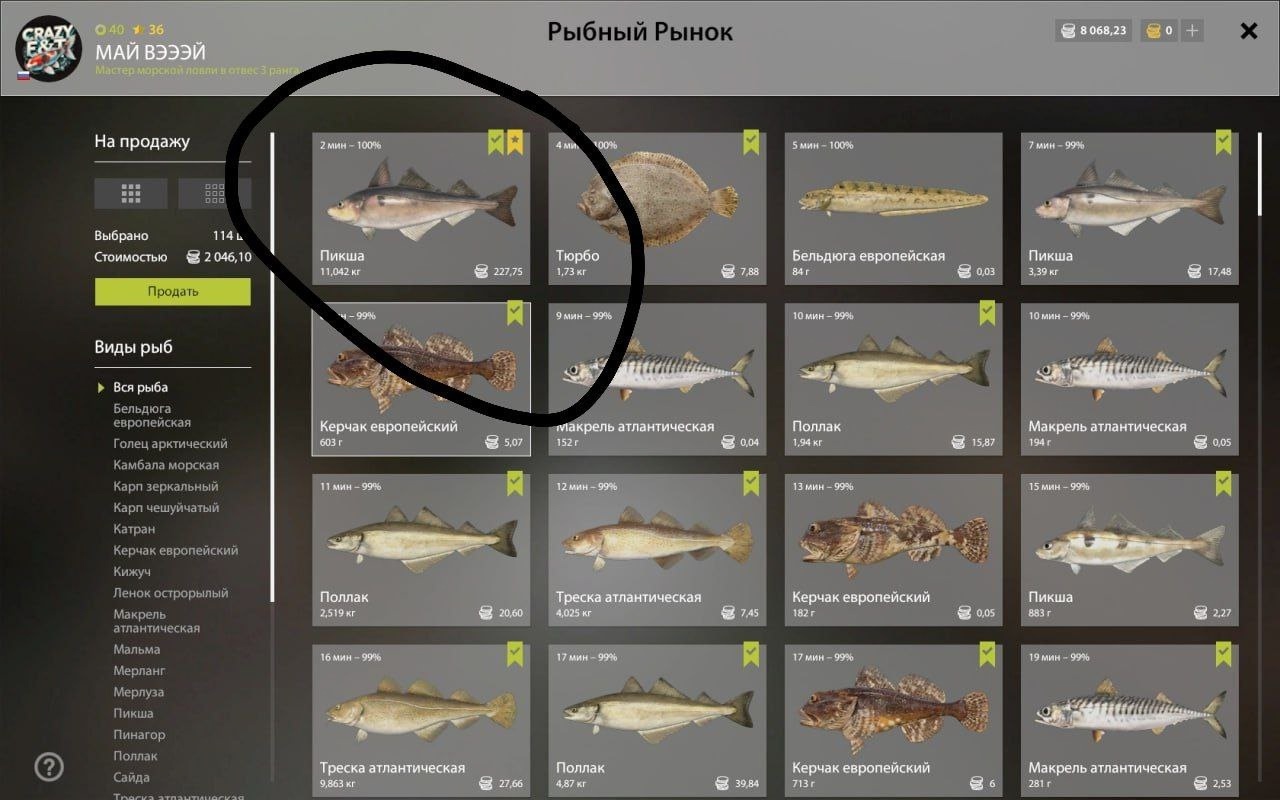The height and width of the screenshot is (800, 1280).
Task: Filter list by Катран
Action: point(134,529)
